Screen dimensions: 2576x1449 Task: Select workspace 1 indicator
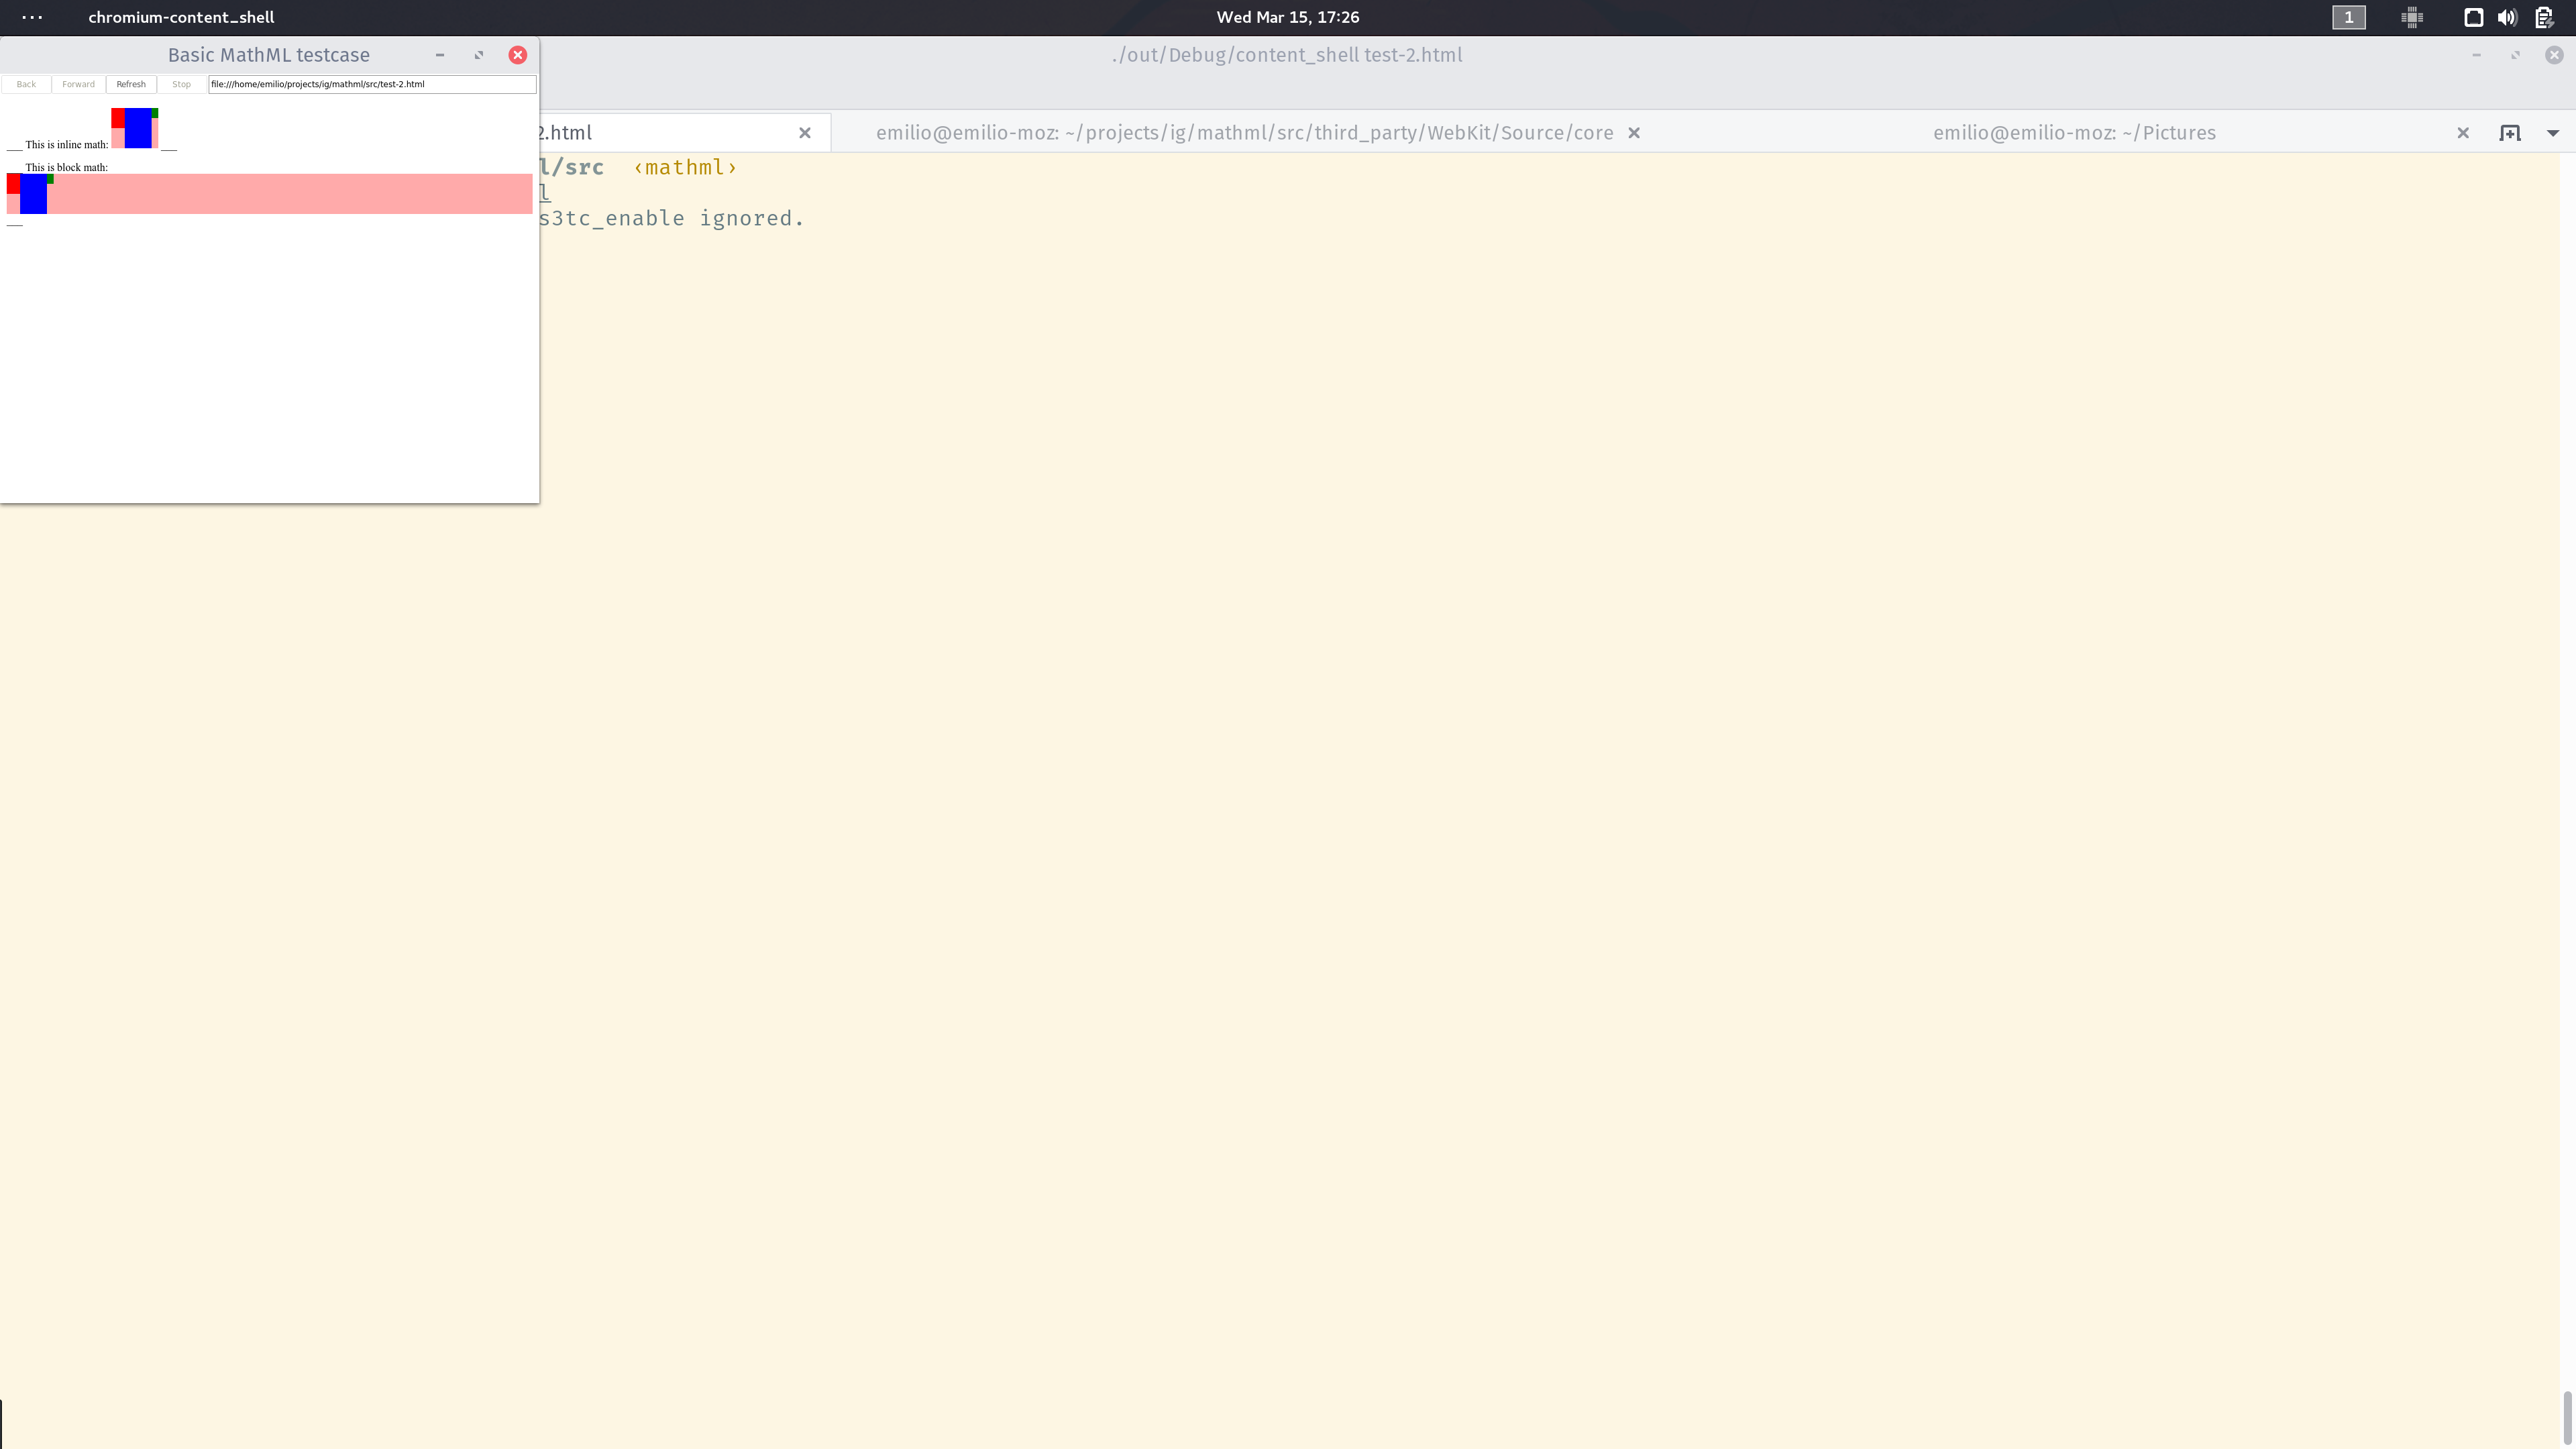(x=2348, y=17)
